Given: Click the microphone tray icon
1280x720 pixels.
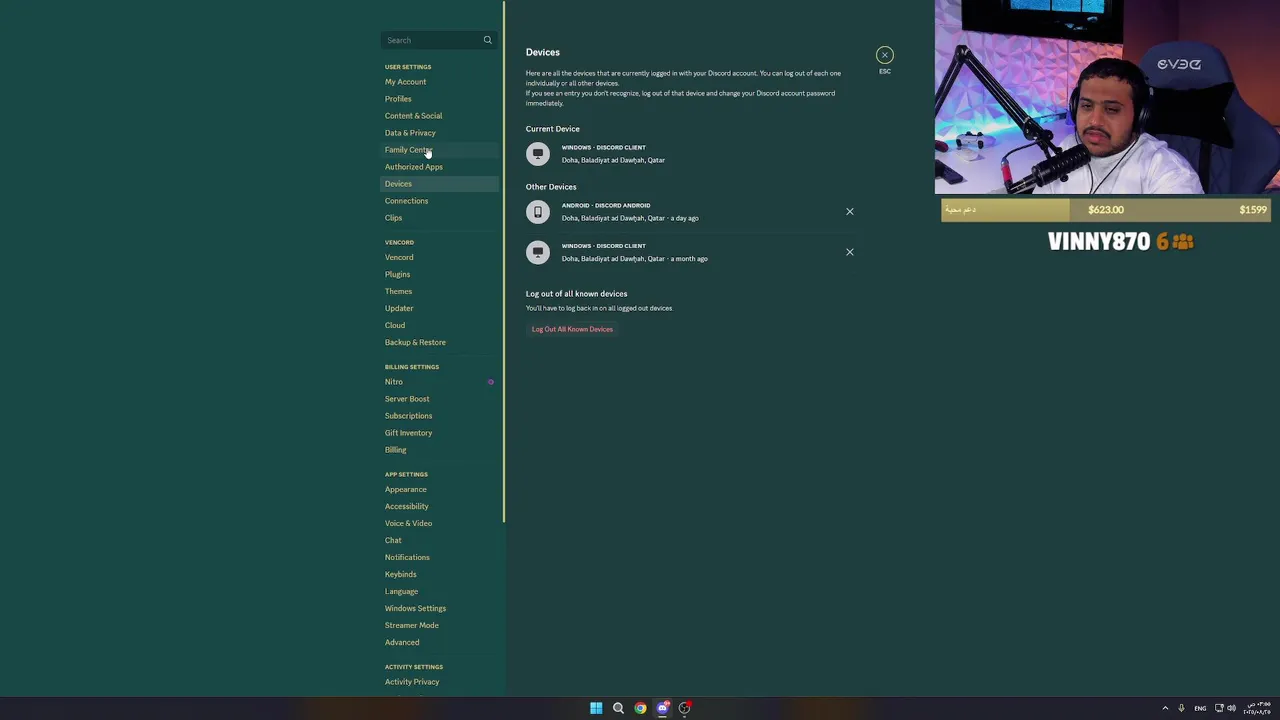Looking at the screenshot, I should pos(1181,708).
